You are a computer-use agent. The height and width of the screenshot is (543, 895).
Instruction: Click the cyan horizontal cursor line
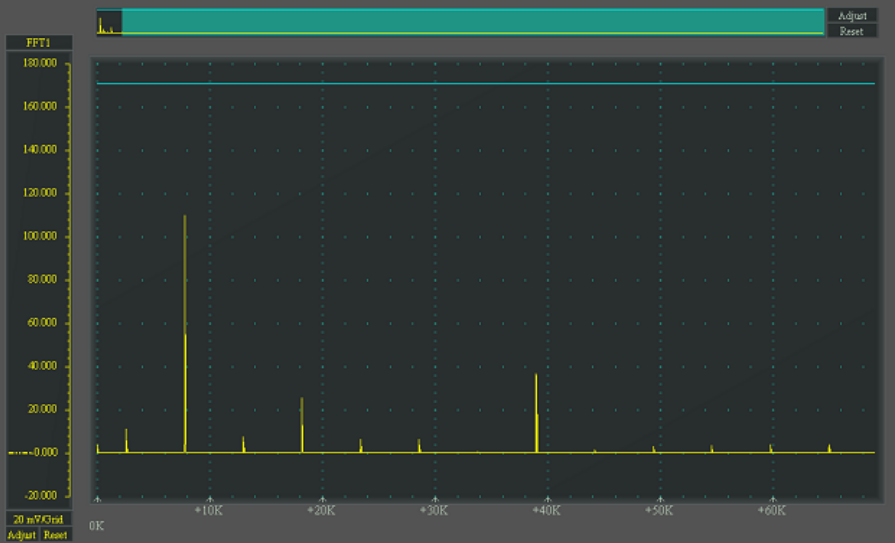click(485, 83)
